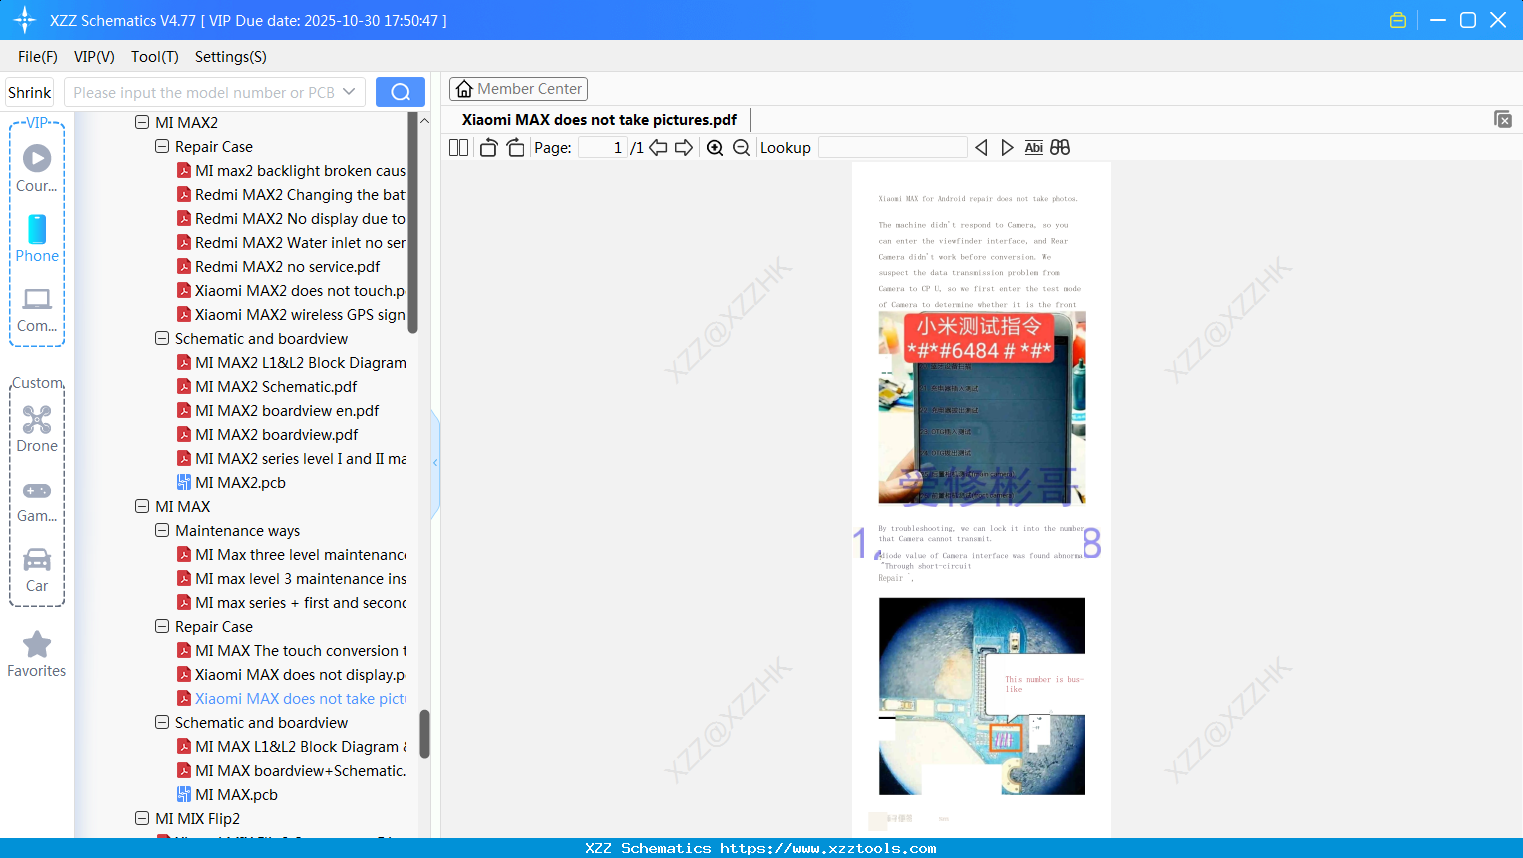Open the Courses section in the sidebar
The height and width of the screenshot is (858, 1523).
[x=37, y=168]
